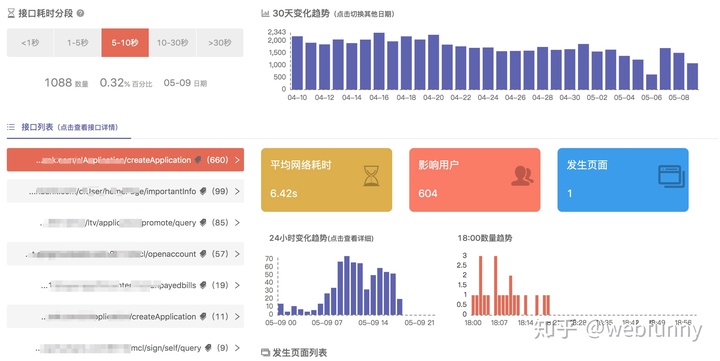Screen dimensions: 720x361
Task: Click tag icon in createApplication (11) row
Action: click(x=203, y=316)
